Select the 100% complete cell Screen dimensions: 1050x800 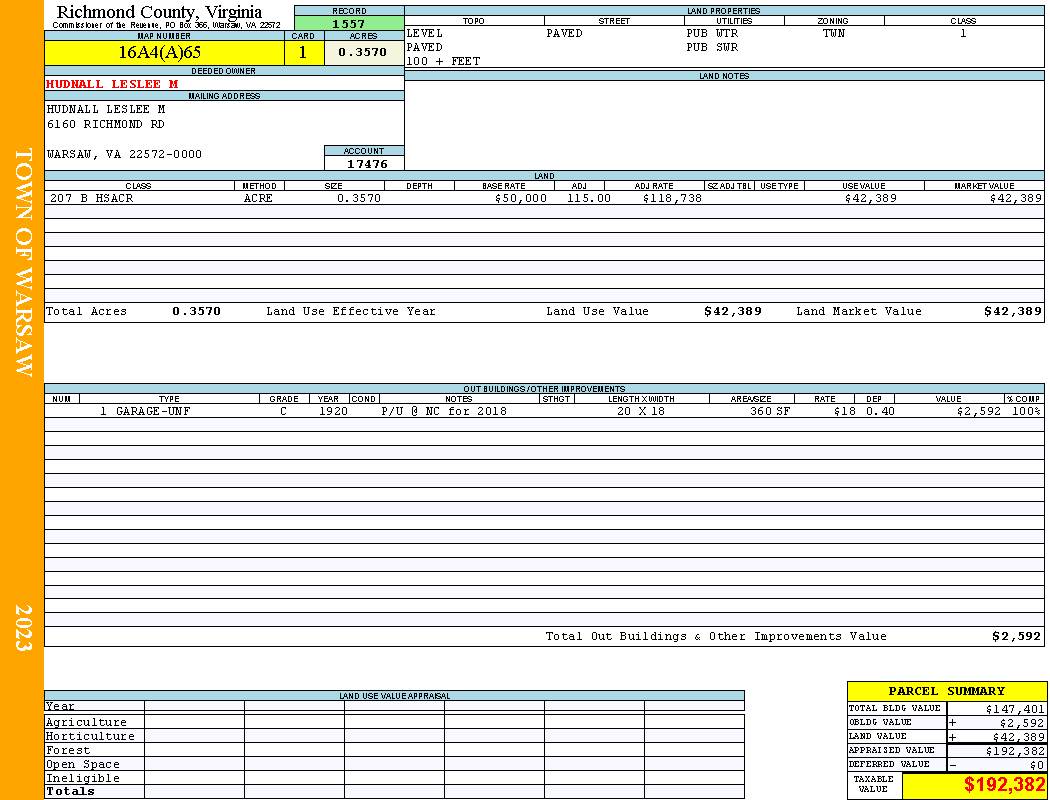click(1026, 411)
